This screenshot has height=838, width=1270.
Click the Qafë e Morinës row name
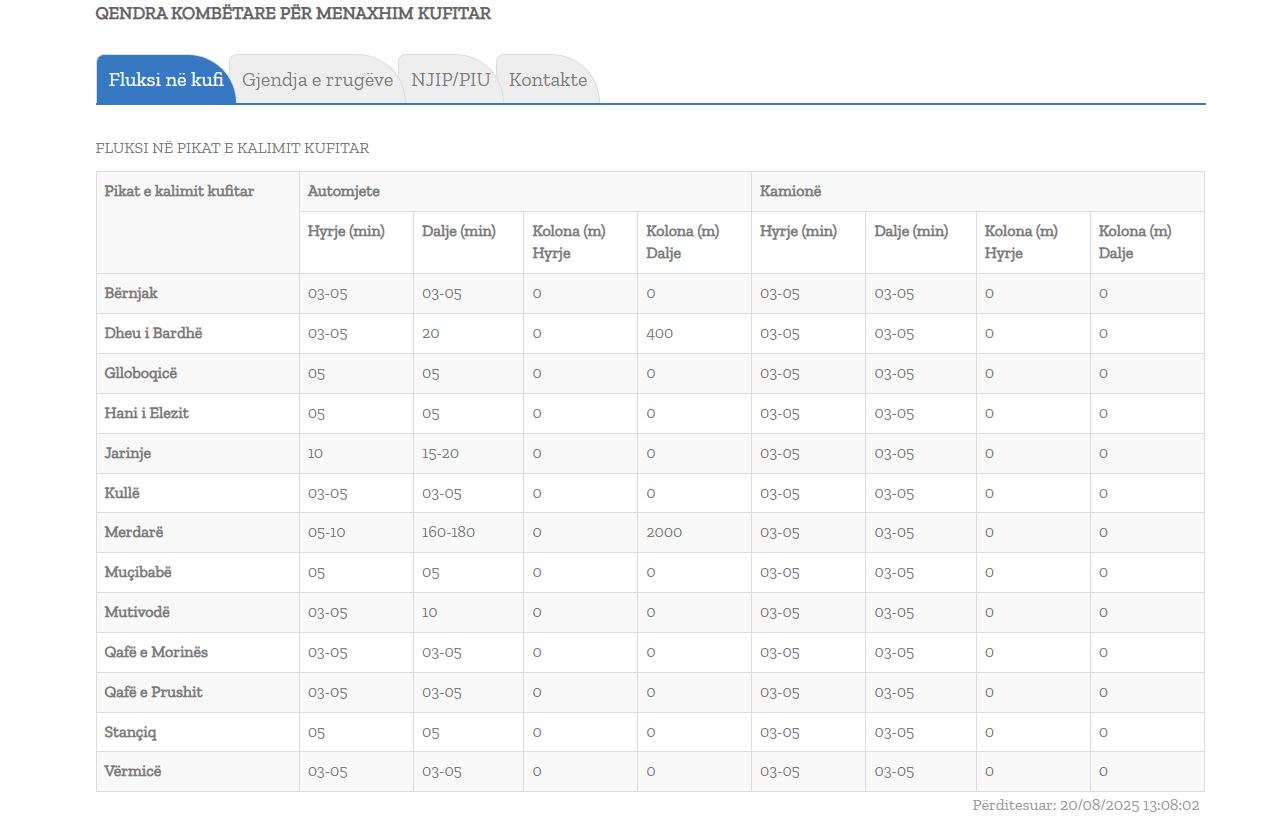click(x=156, y=652)
